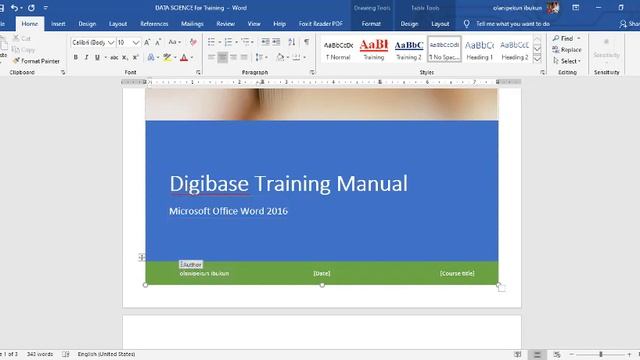Open the Font name combo box dropdown
Viewport: 640px width, 360px height.
coord(111,42)
